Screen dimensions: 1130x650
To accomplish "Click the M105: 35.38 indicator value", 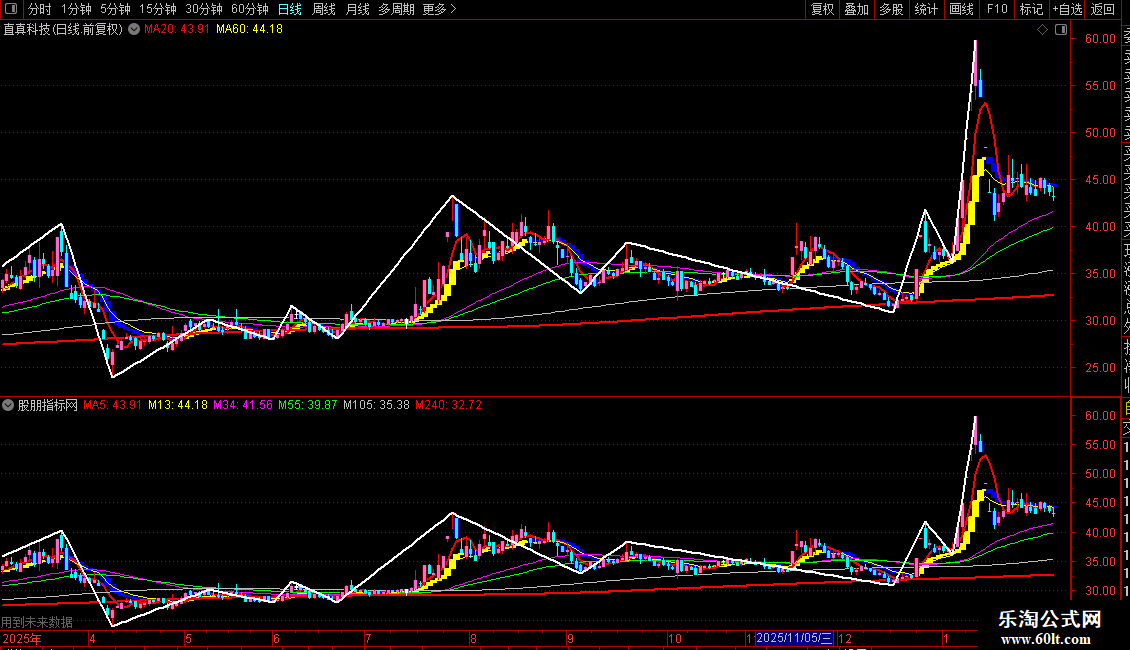I will point(376,405).
